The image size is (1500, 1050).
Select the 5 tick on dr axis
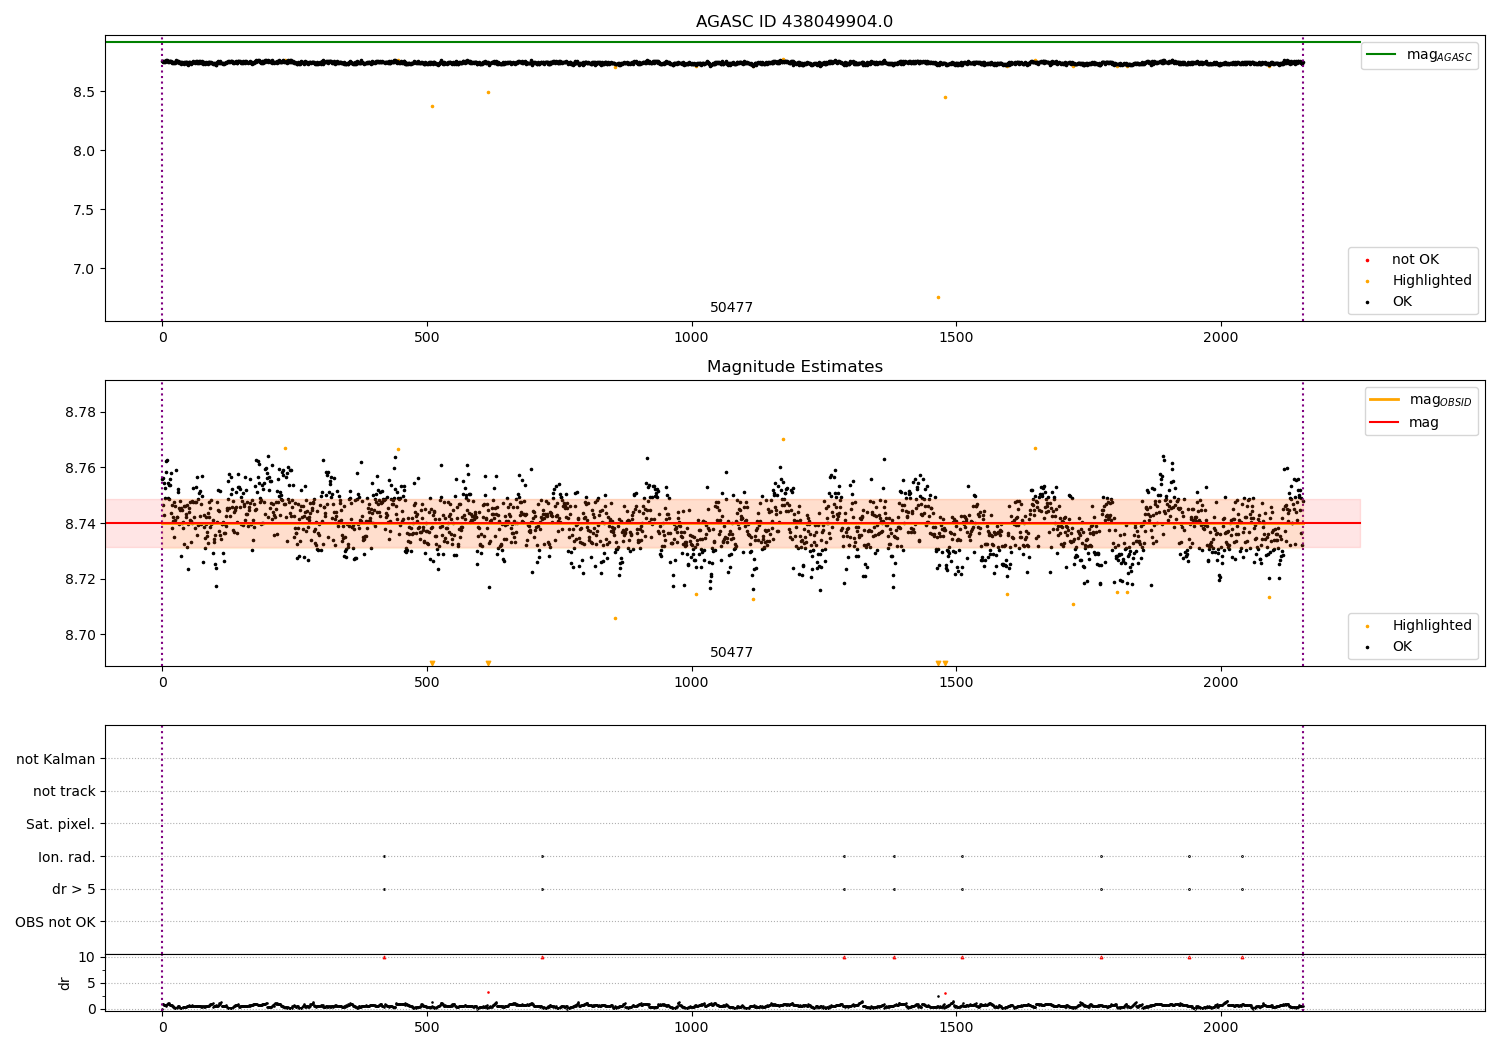(91, 983)
